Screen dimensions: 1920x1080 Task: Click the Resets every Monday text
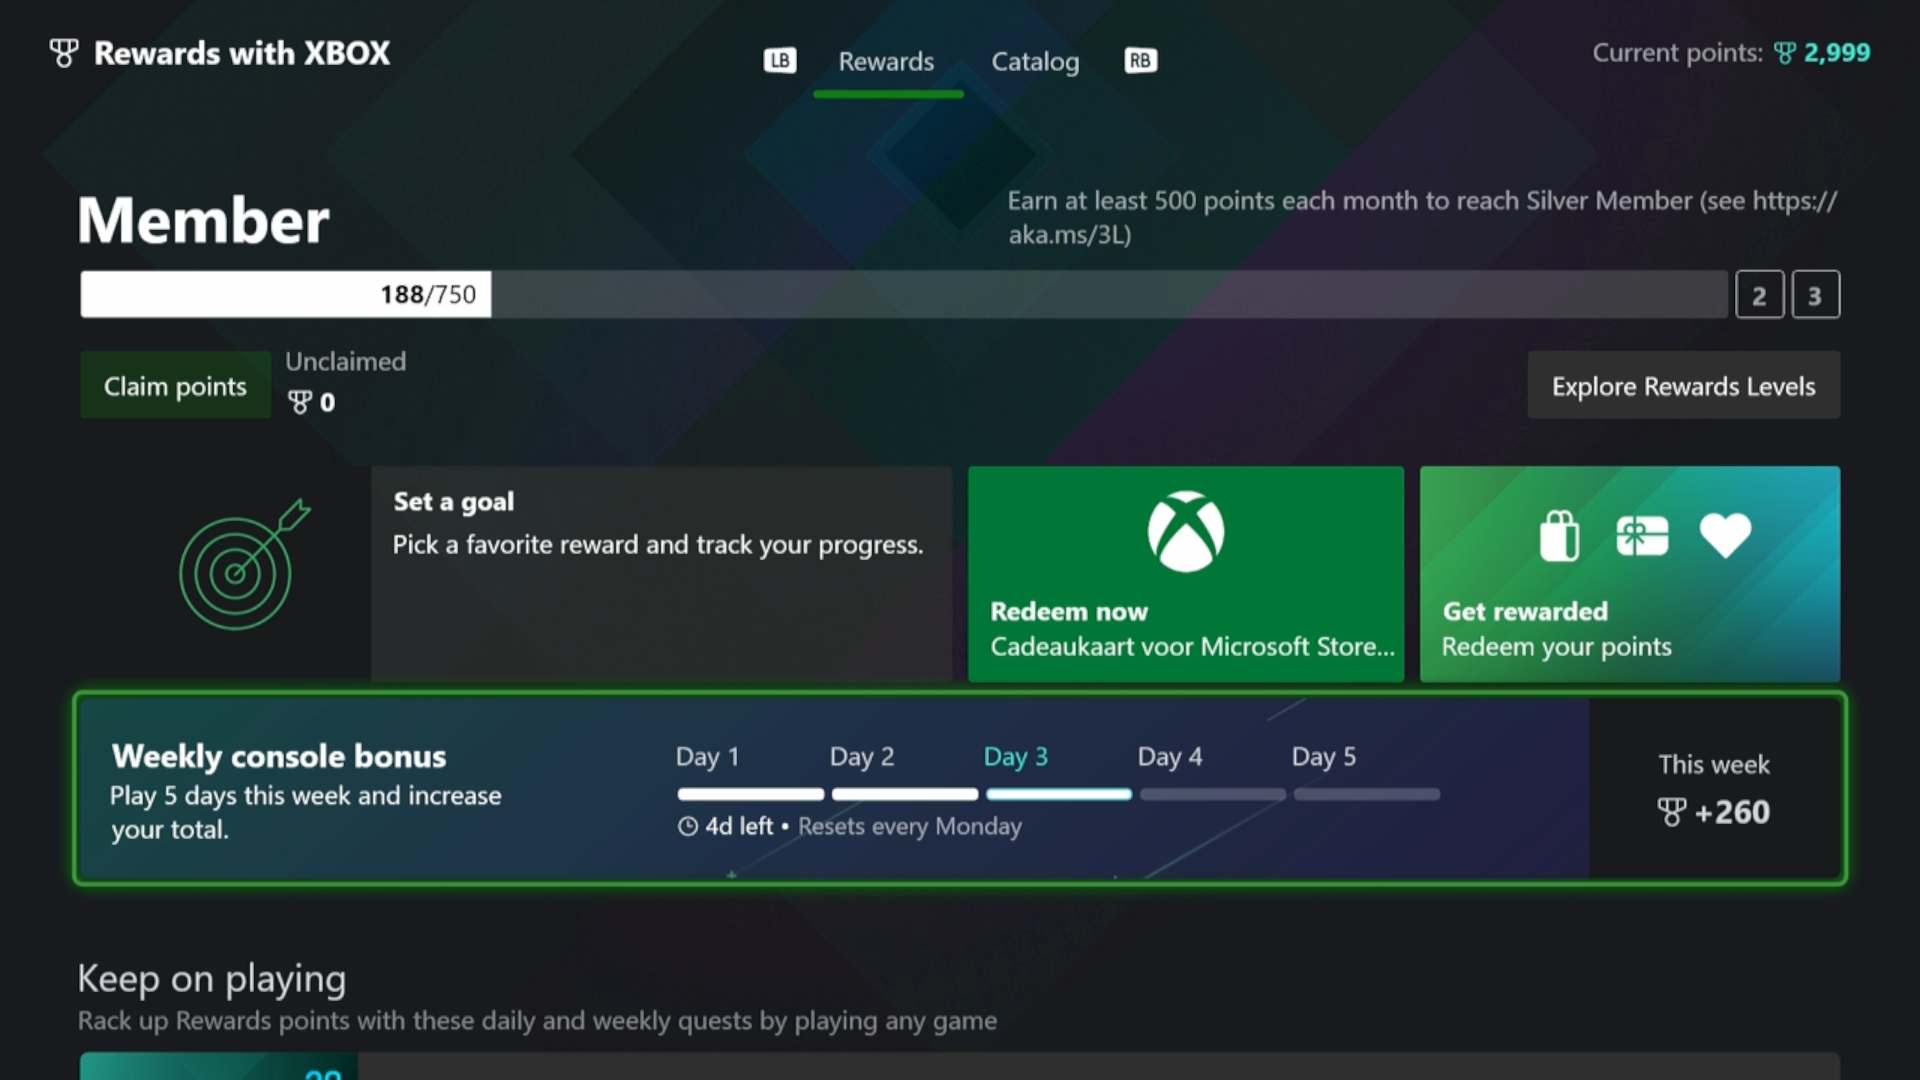click(910, 826)
